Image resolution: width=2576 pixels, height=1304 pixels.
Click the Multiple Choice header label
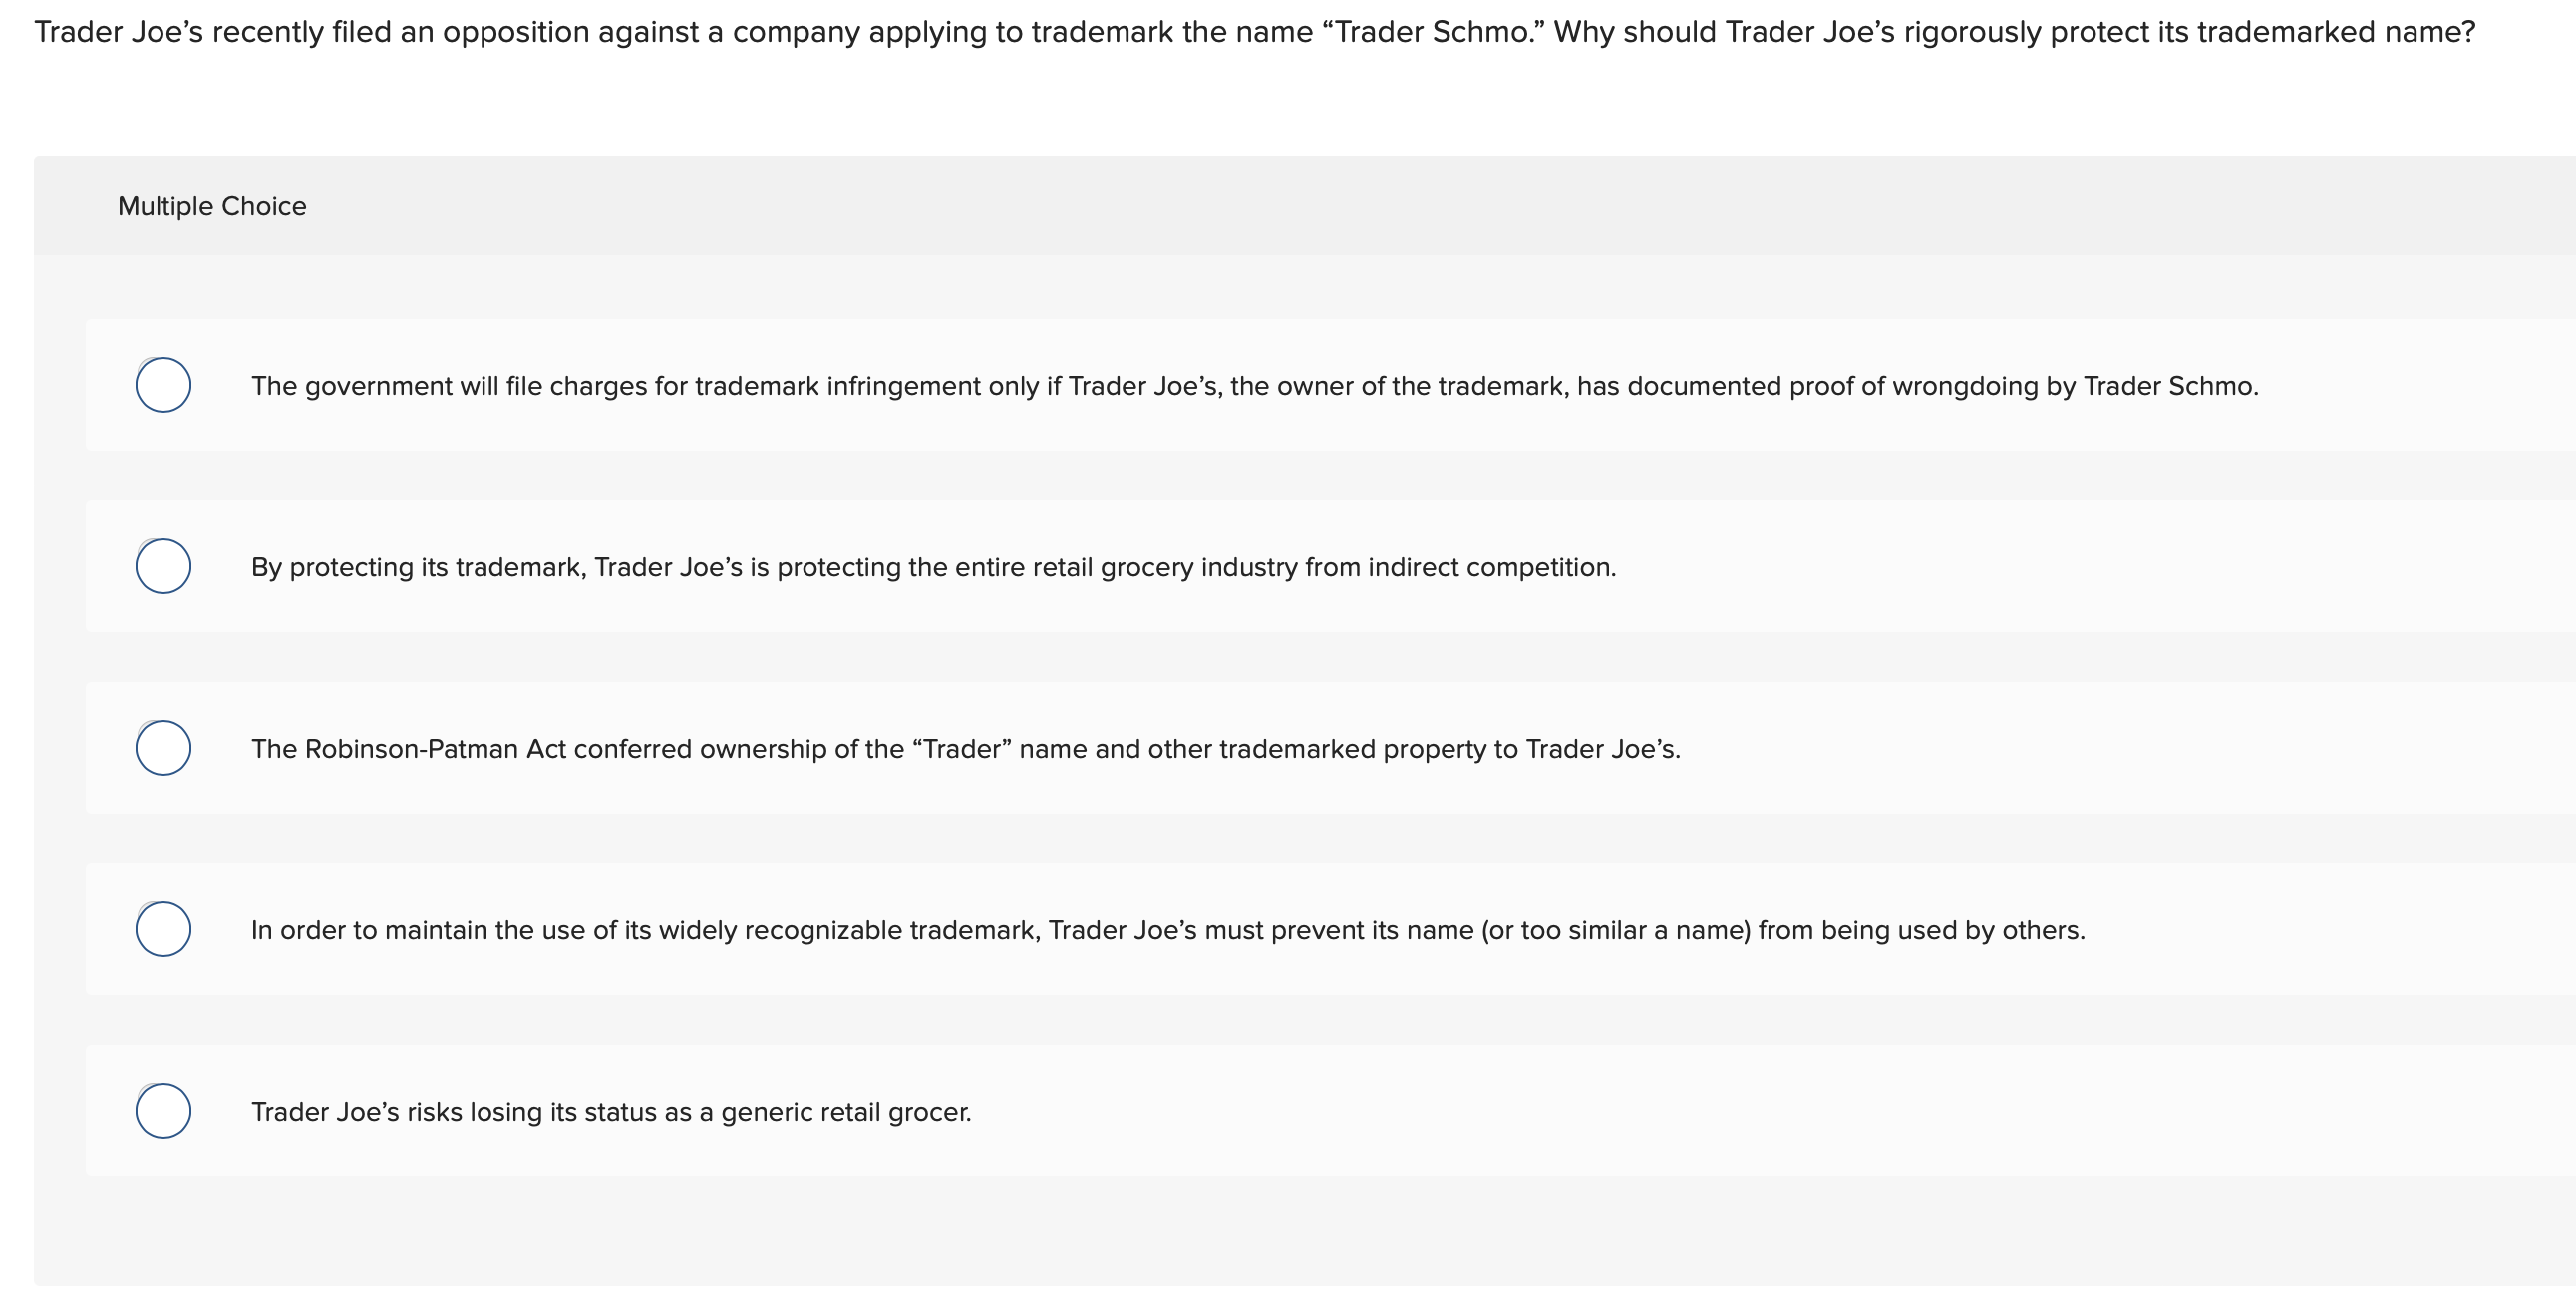click(212, 206)
